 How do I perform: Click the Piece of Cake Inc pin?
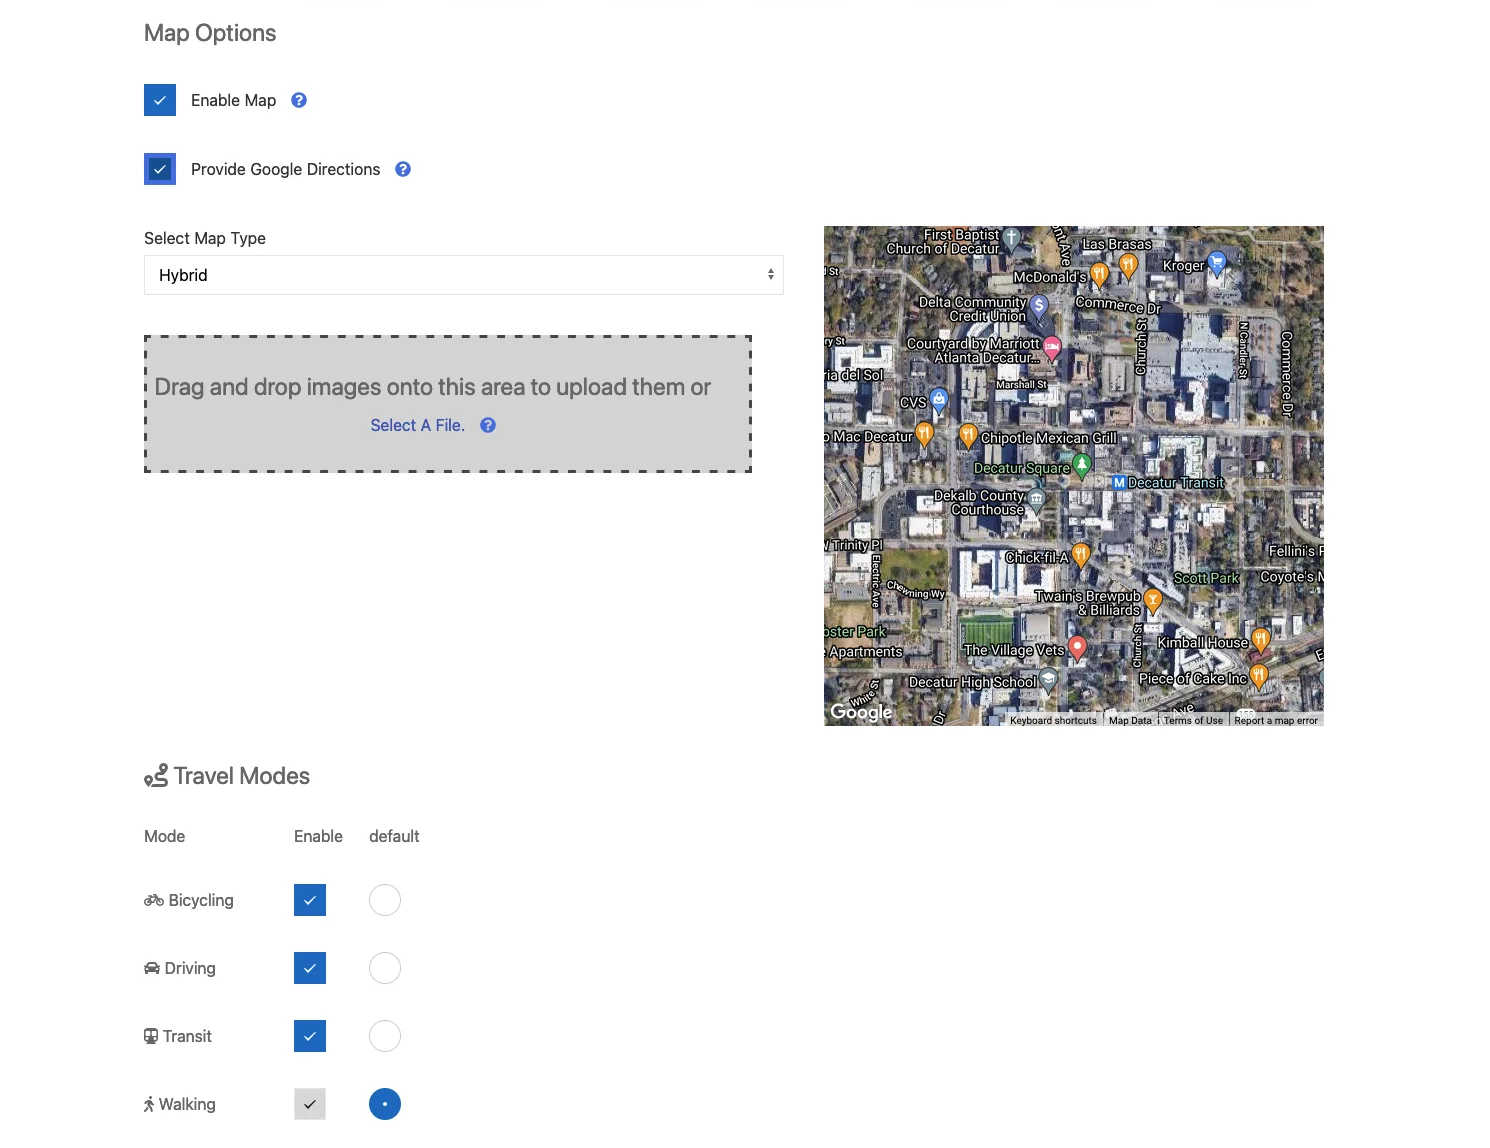(x=1259, y=677)
